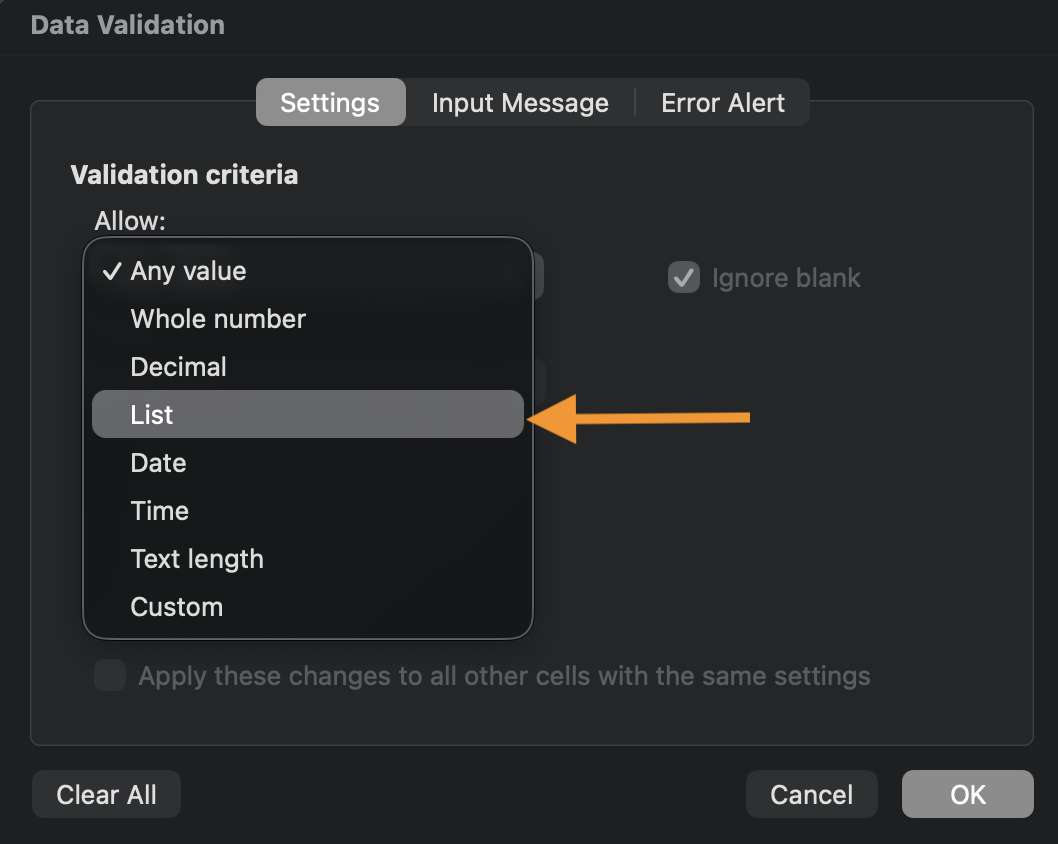Switch to the Settings tab
This screenshot has height=844, width=1058.
pyautogui.click(x=330, y=103)
